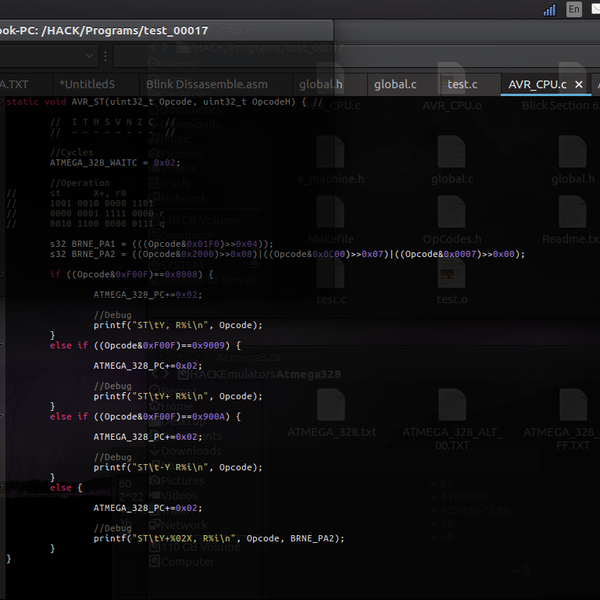Switch to the test.c tab

[462, 85]
